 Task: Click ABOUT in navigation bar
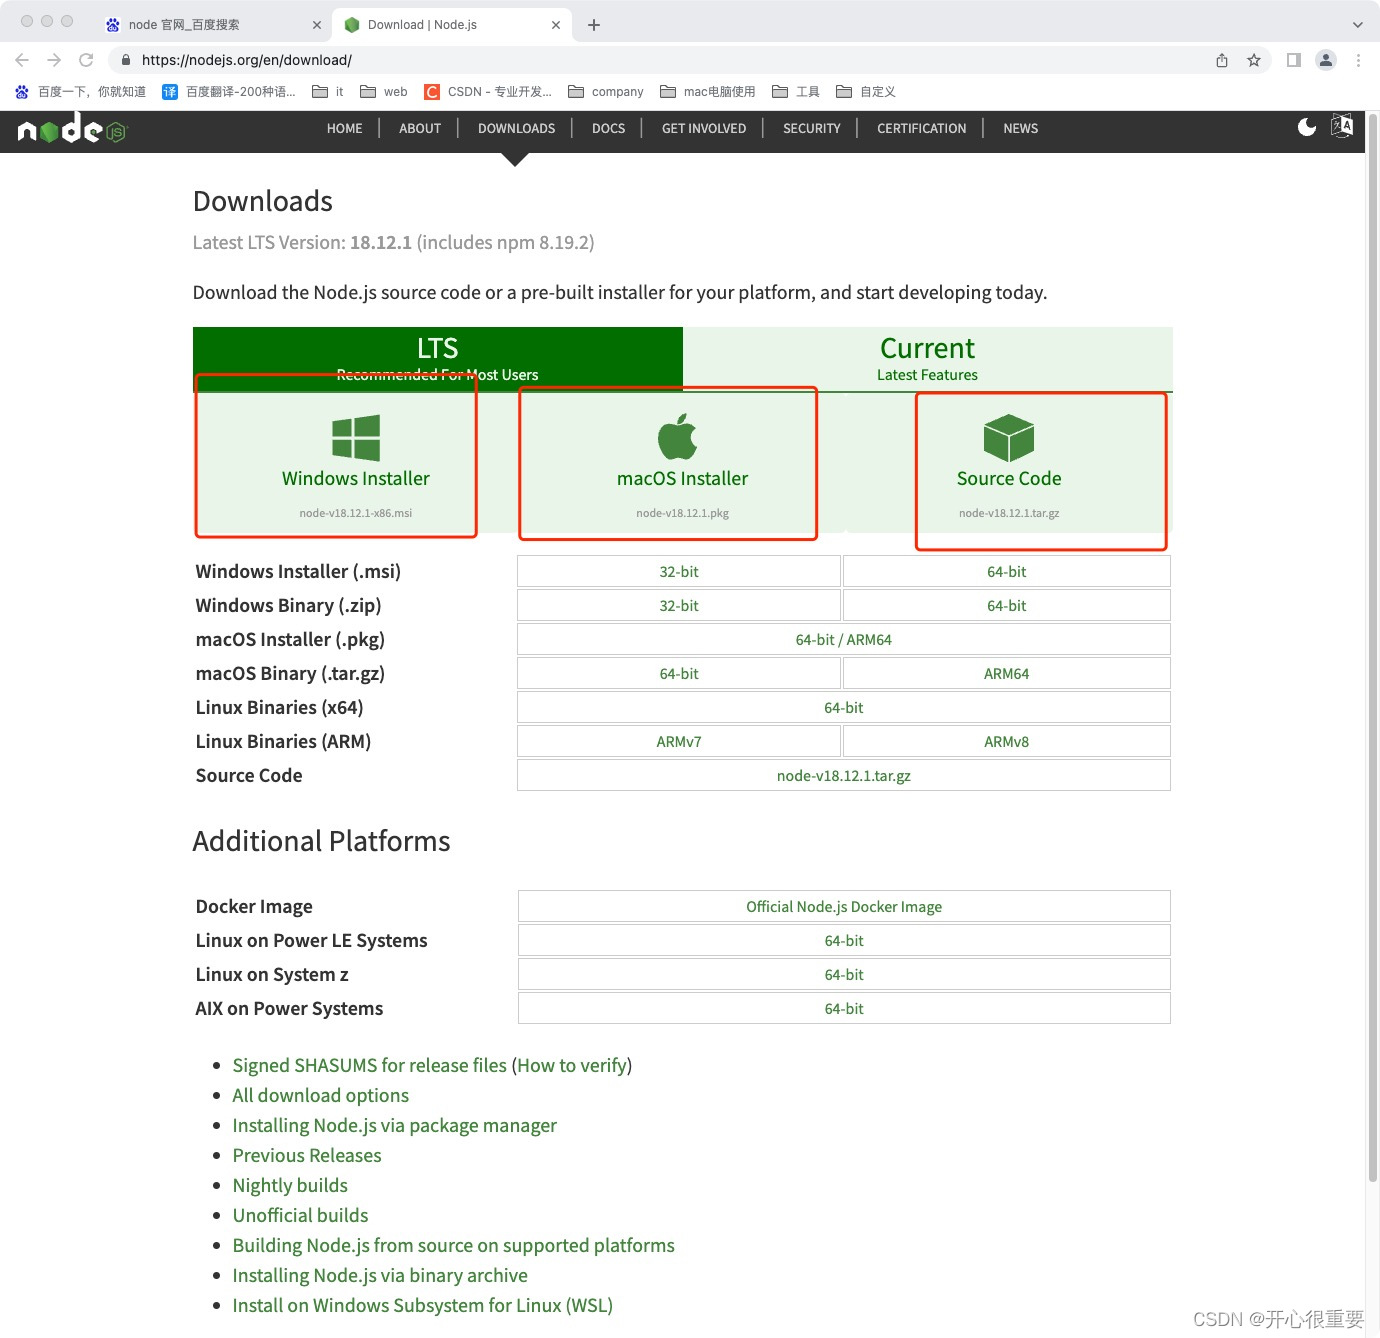click(420, 128)
